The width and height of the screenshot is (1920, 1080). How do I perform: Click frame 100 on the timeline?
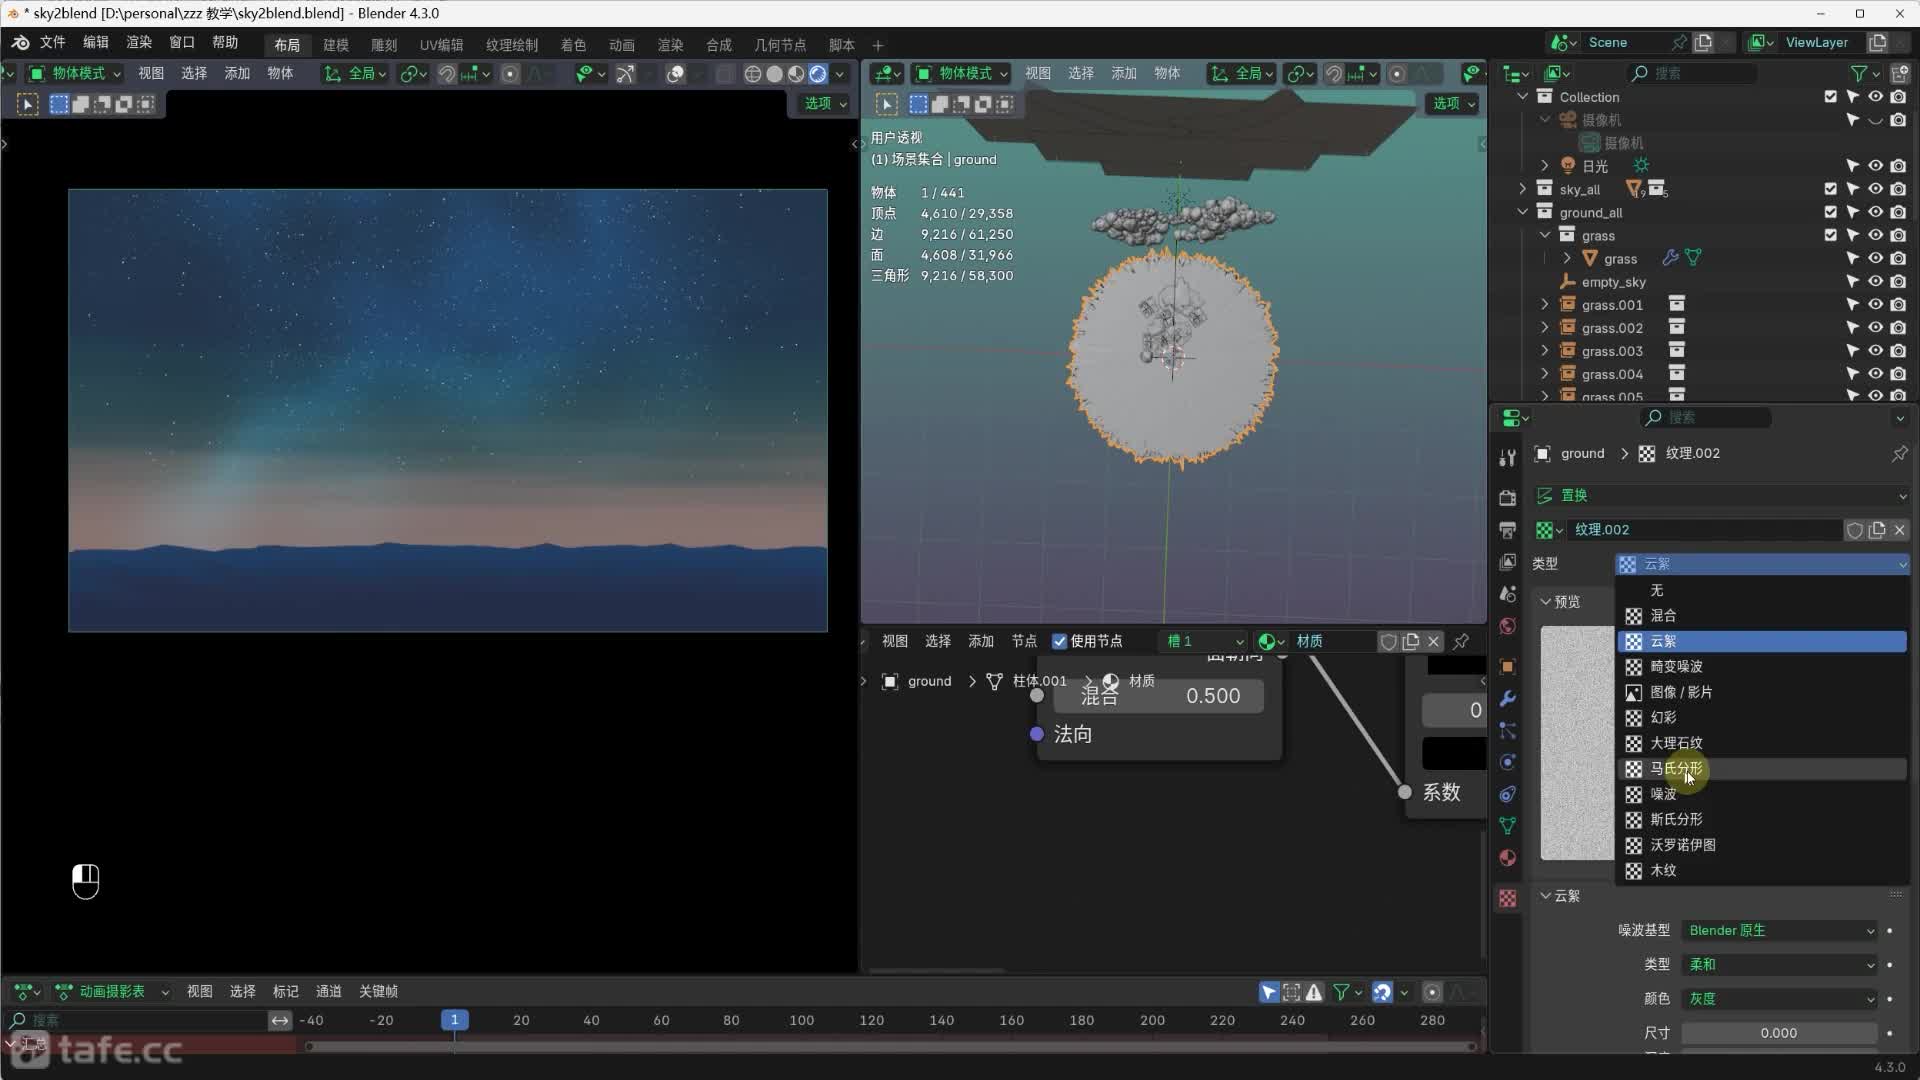coord(801,1020)
